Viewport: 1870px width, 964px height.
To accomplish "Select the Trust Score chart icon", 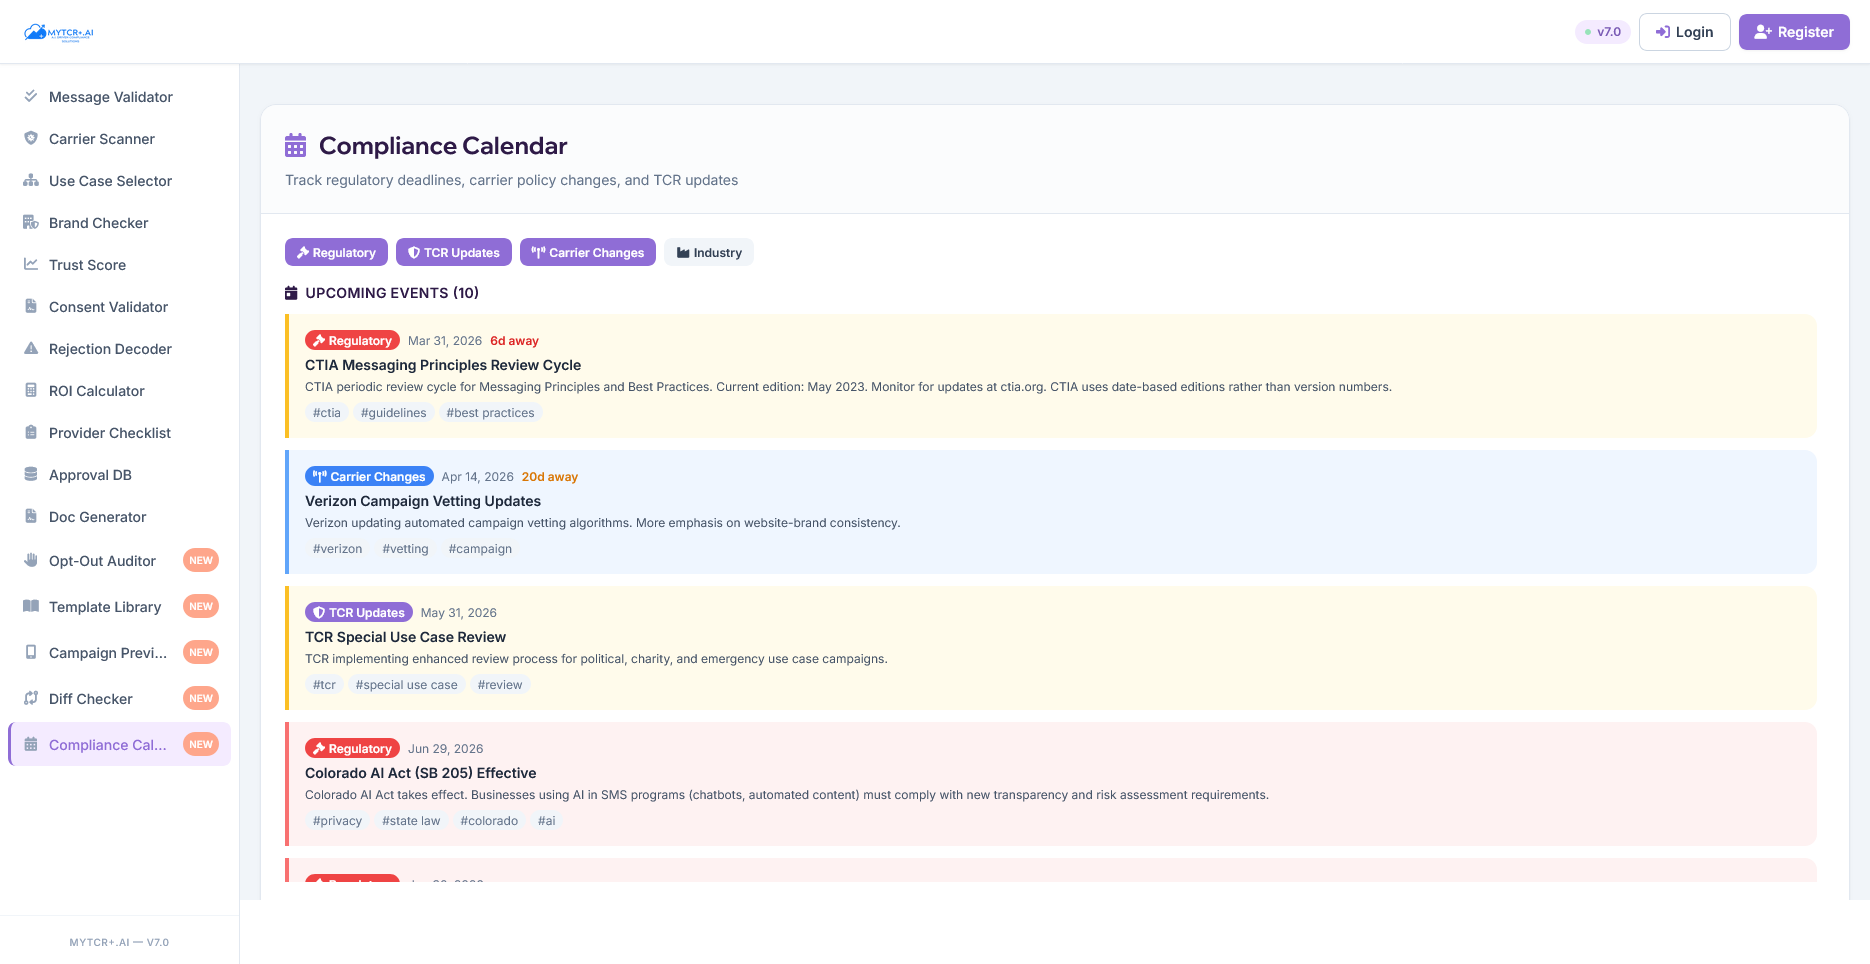I will [x=31, y=264].
